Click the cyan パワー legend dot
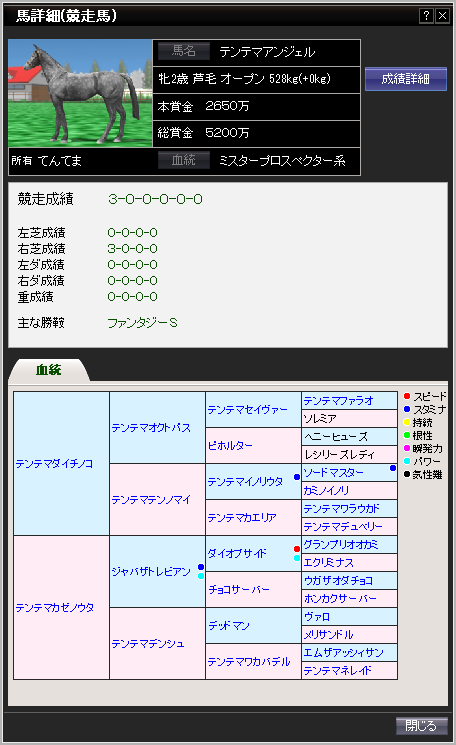 point(407,461)
